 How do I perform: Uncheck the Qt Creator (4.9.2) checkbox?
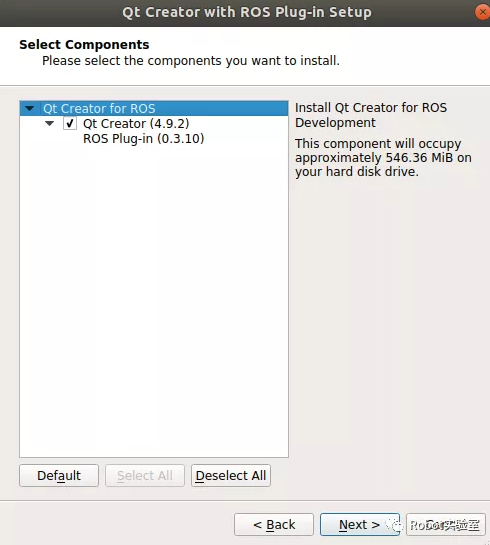point(70,123)
